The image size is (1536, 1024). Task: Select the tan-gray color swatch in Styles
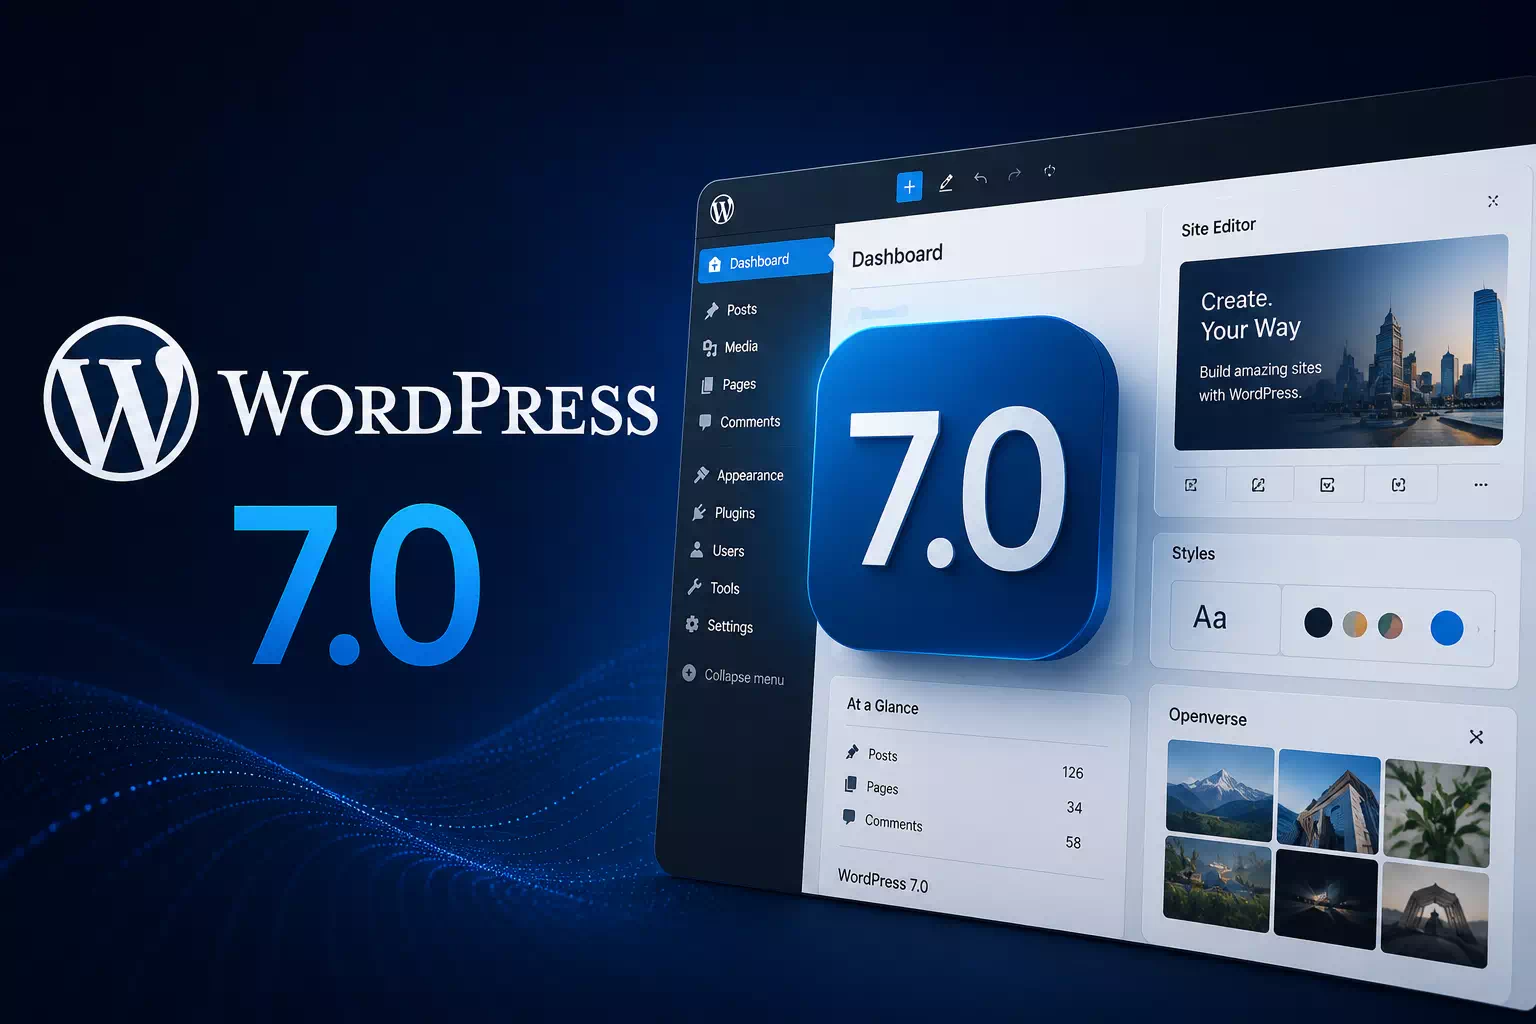coord(1354,625)
